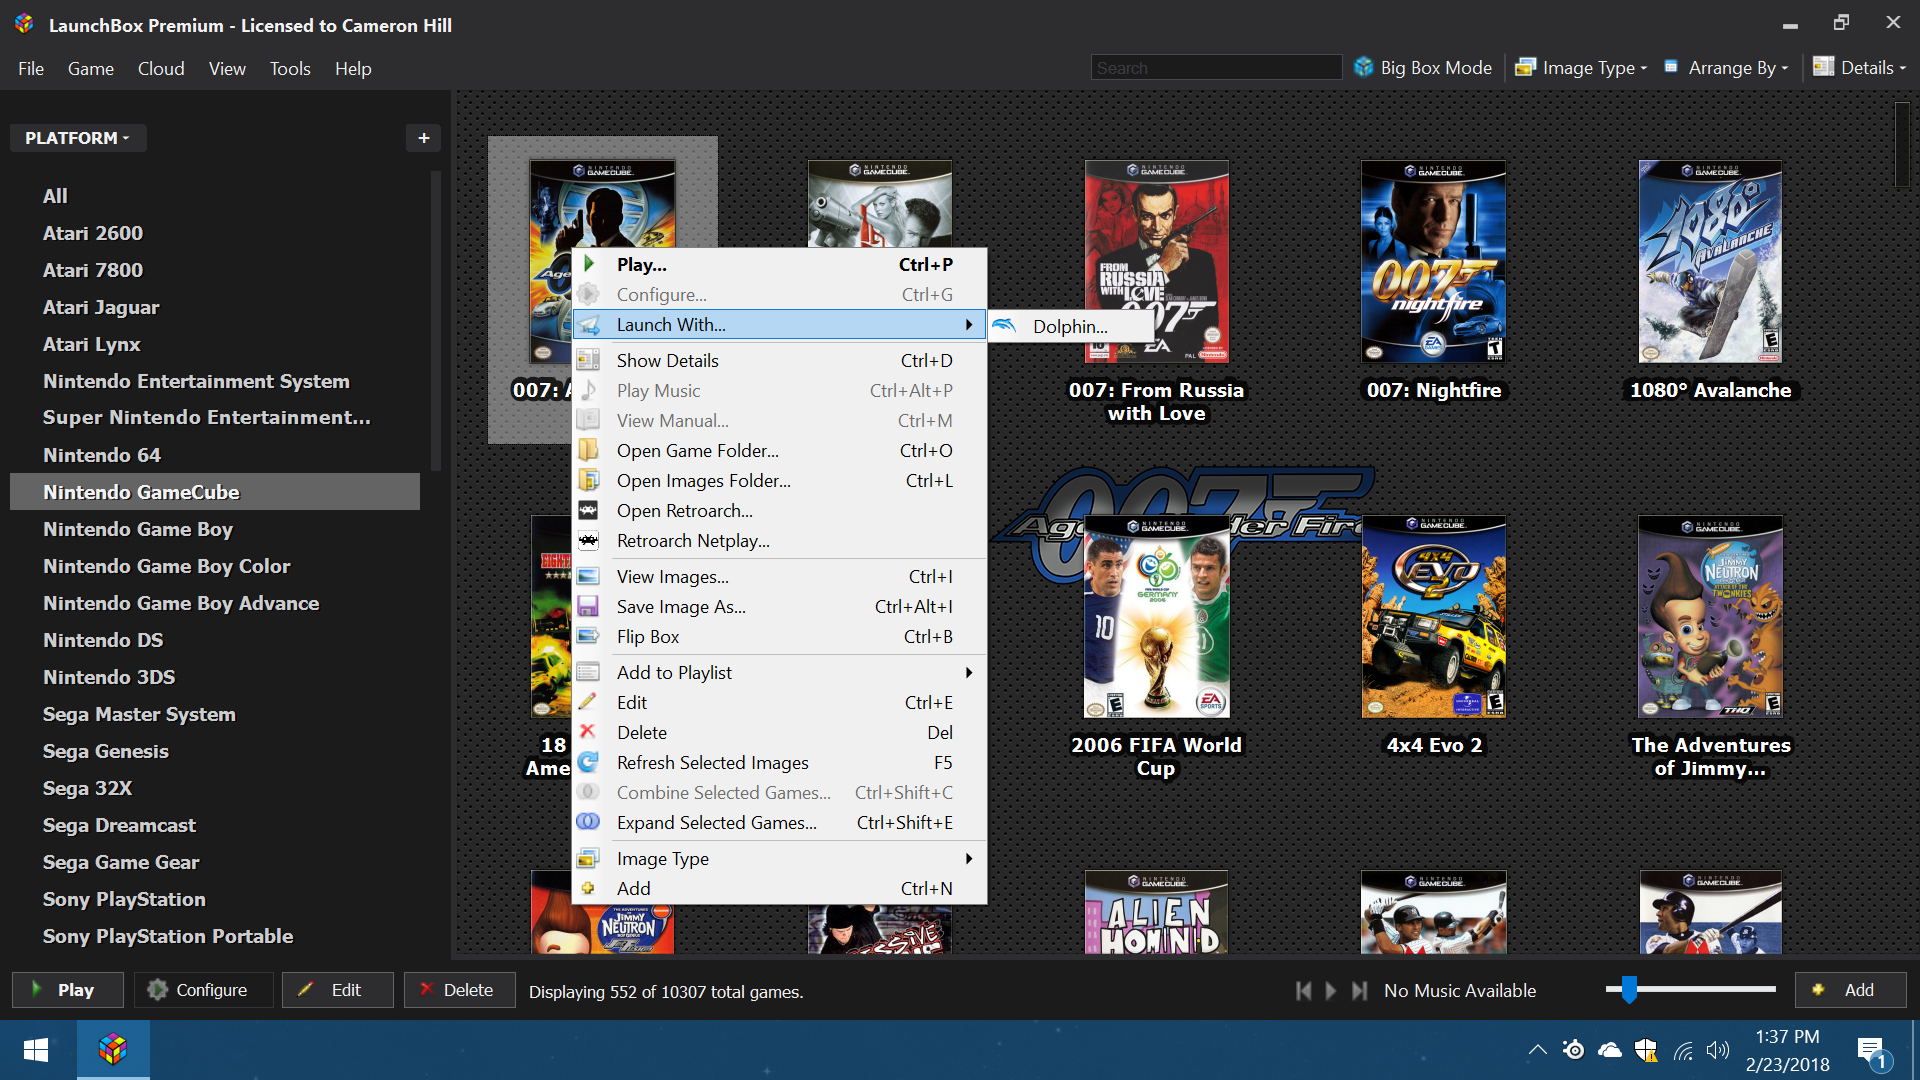Click the Flip Box icon
This screenshot has height=1080, width=1920.
588,636
